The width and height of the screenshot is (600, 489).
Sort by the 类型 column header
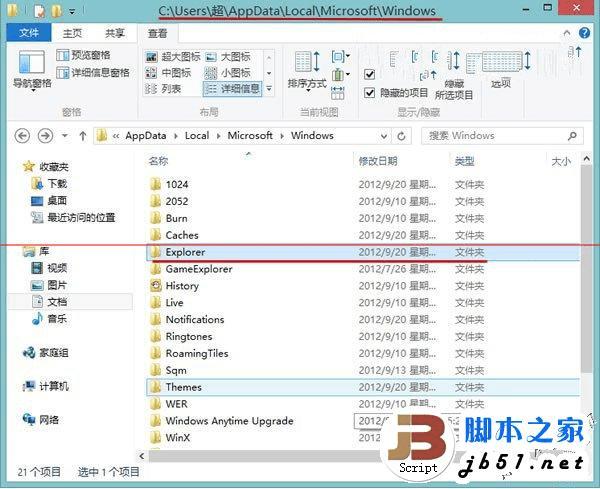[465, 161]
